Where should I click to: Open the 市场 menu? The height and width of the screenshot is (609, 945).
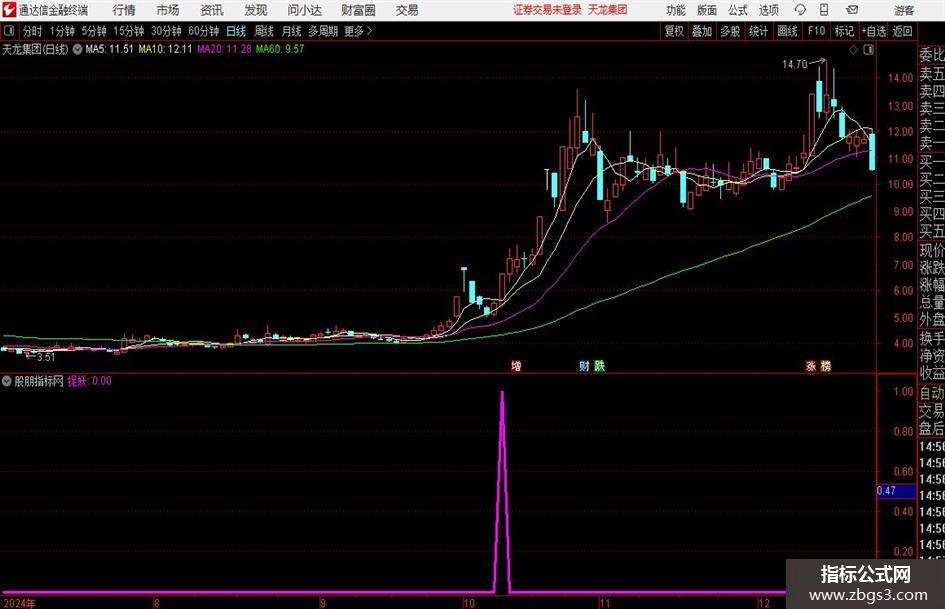[168, 10]
